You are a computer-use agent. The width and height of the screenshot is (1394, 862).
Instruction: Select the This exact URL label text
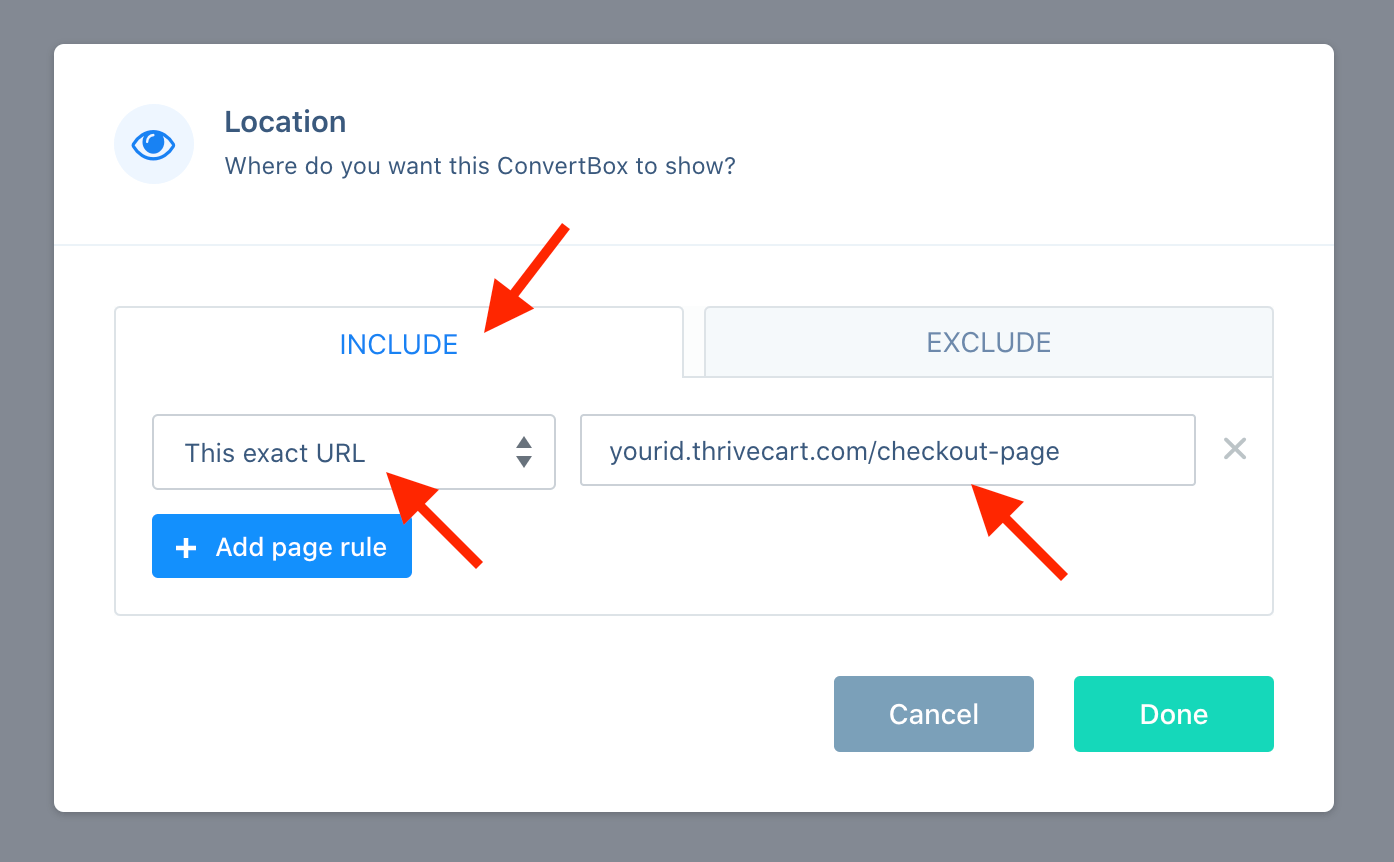click(x=275, y=453)
